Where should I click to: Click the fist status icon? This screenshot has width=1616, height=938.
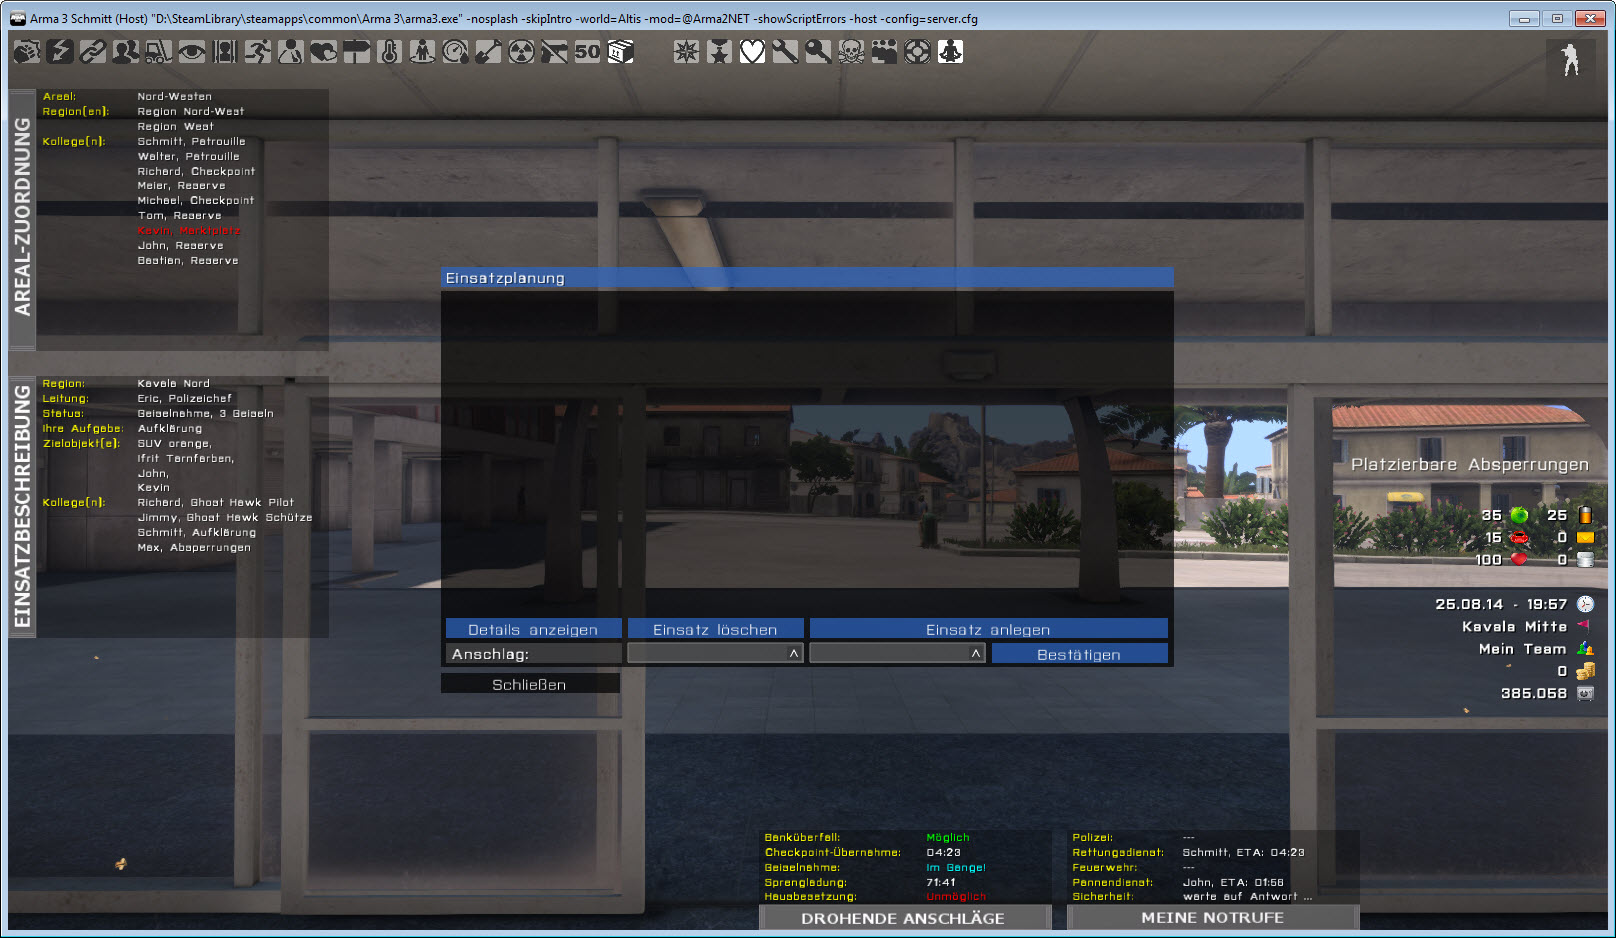(27, 51)
